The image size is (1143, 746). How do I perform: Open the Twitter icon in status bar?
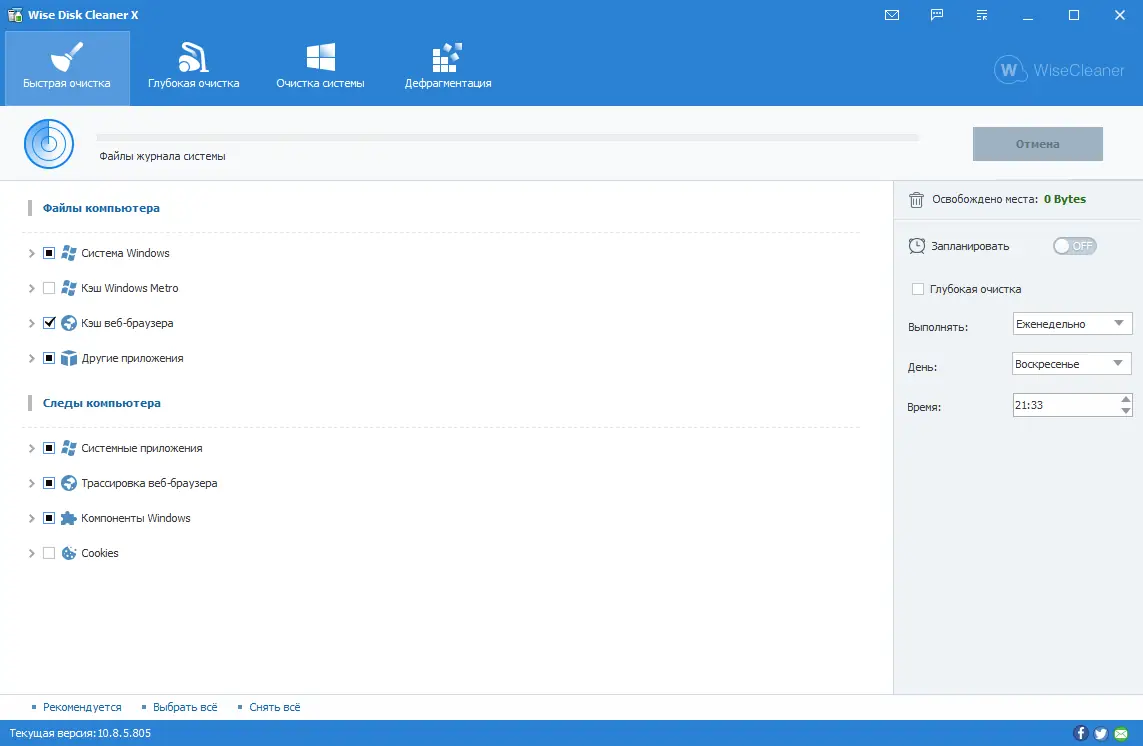point(1101,733)
